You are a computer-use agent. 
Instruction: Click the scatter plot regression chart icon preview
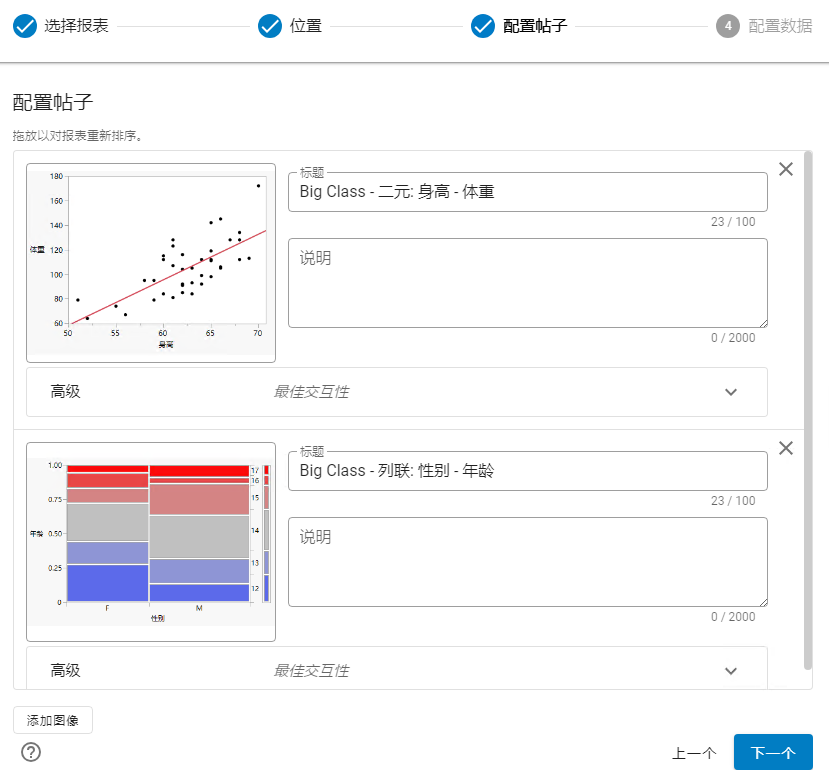pyautogui.click(x=150, y=262)
